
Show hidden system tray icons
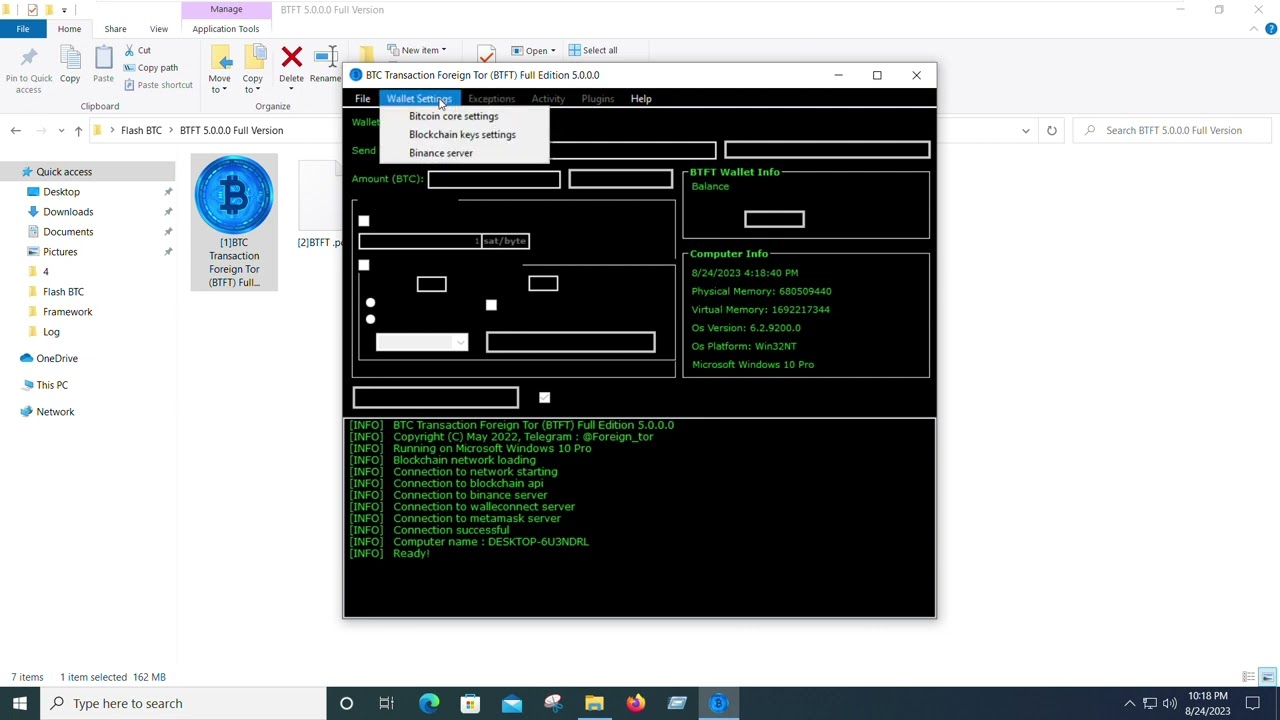click(x=1129, y=703)
